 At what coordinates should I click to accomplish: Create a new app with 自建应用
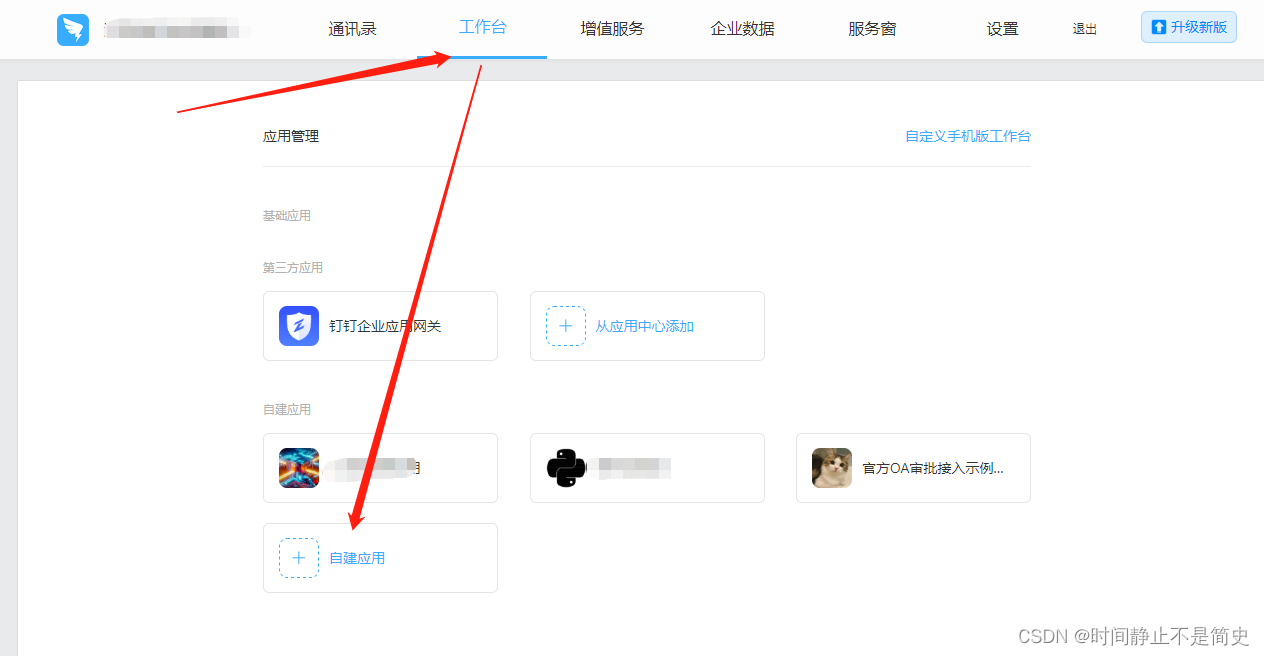[357, 557]
